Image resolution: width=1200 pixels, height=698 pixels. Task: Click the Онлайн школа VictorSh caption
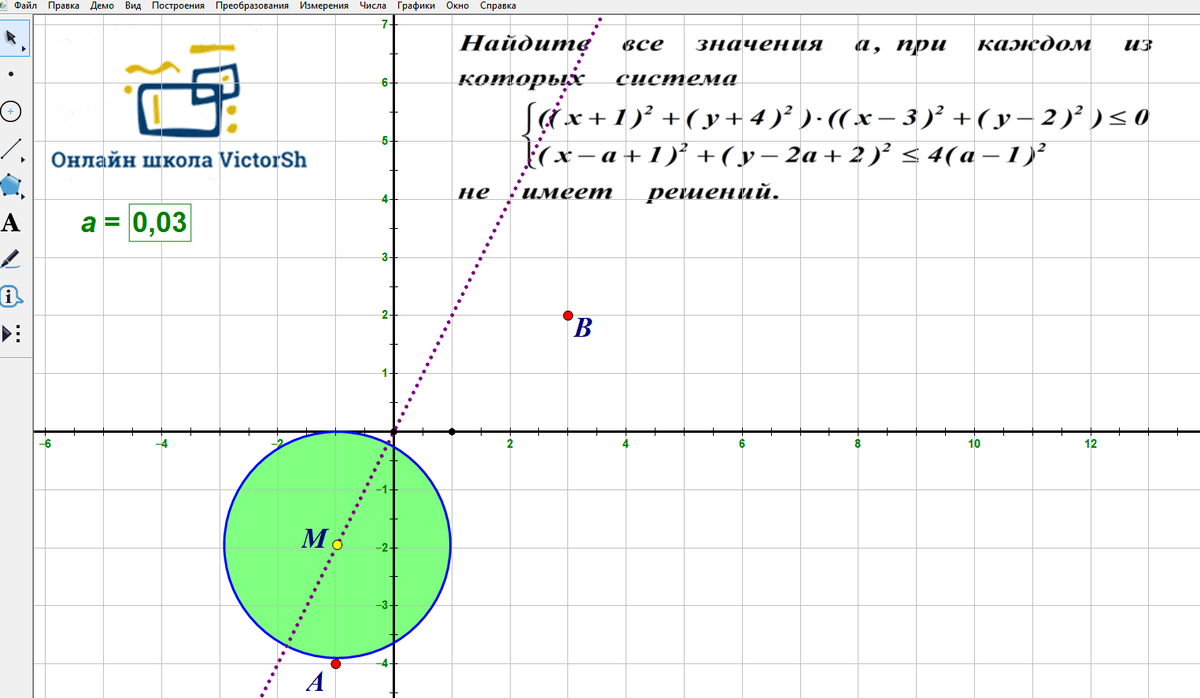pyautogui.click(x=179, y=159)
